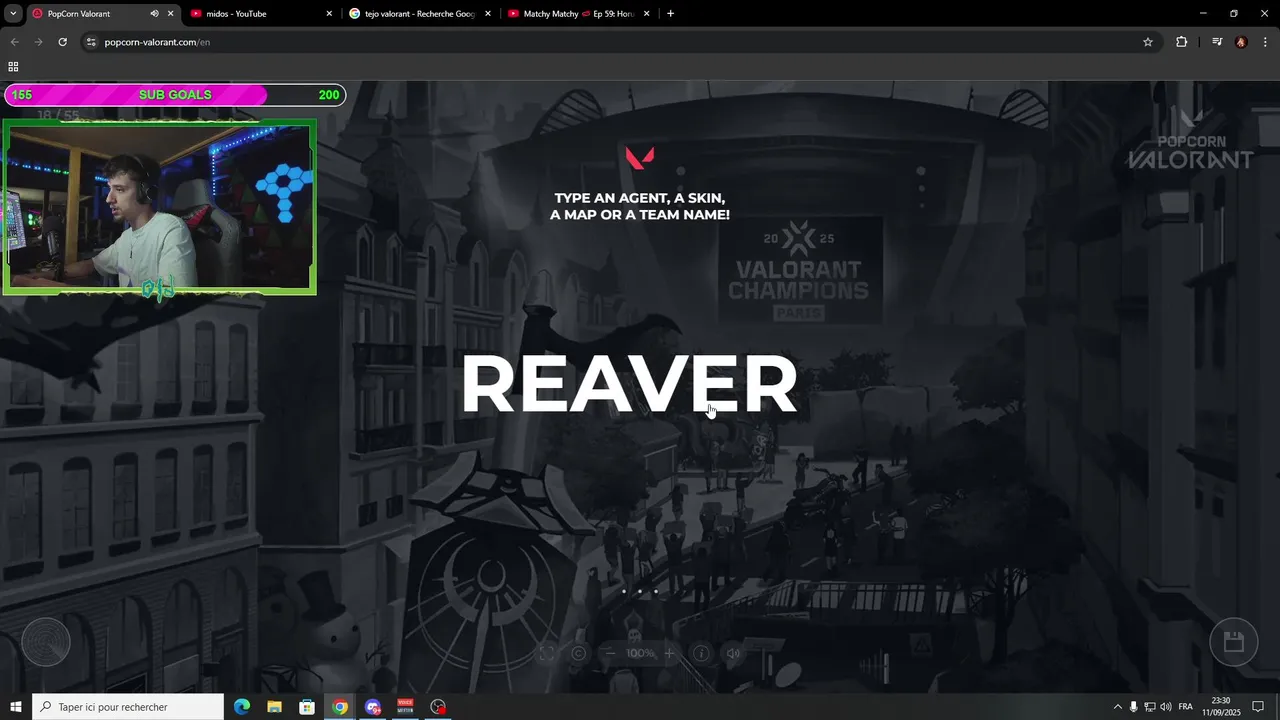Mute the game sound speaker icon
The height and width of the screenshot is (720, 1280).
[733, 653]
